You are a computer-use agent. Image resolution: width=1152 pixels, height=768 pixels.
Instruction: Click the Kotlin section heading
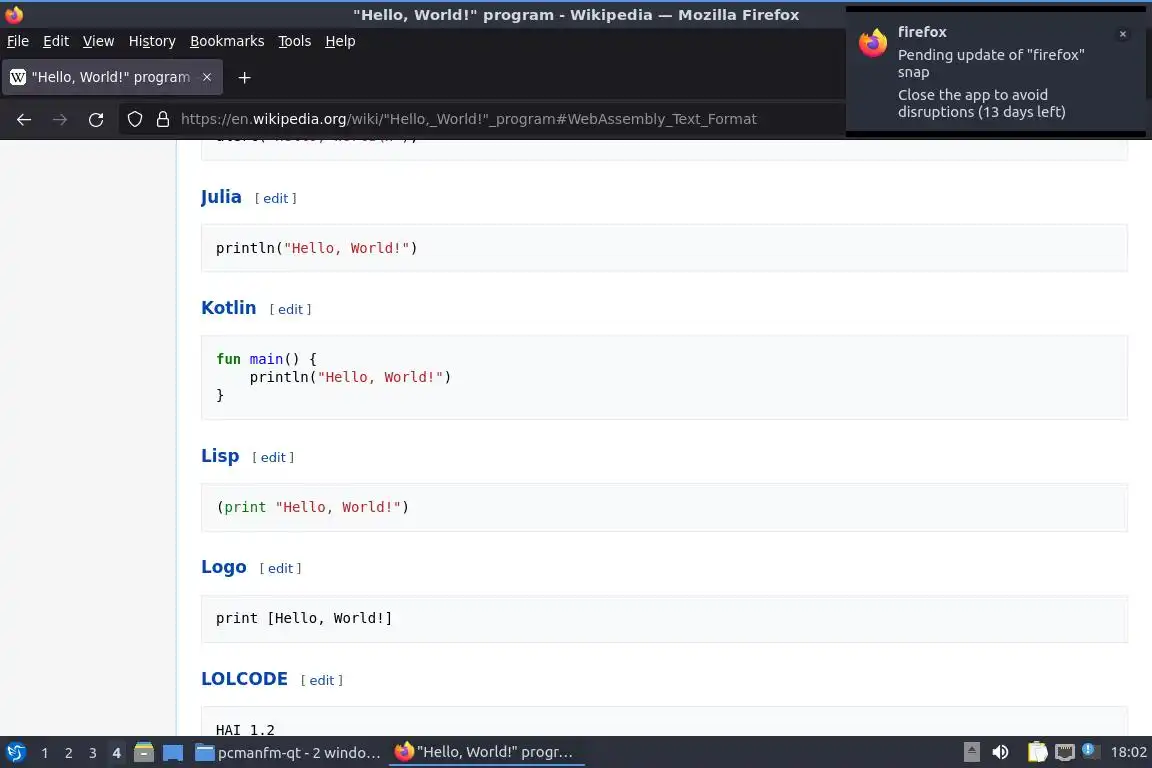point(228,308)
